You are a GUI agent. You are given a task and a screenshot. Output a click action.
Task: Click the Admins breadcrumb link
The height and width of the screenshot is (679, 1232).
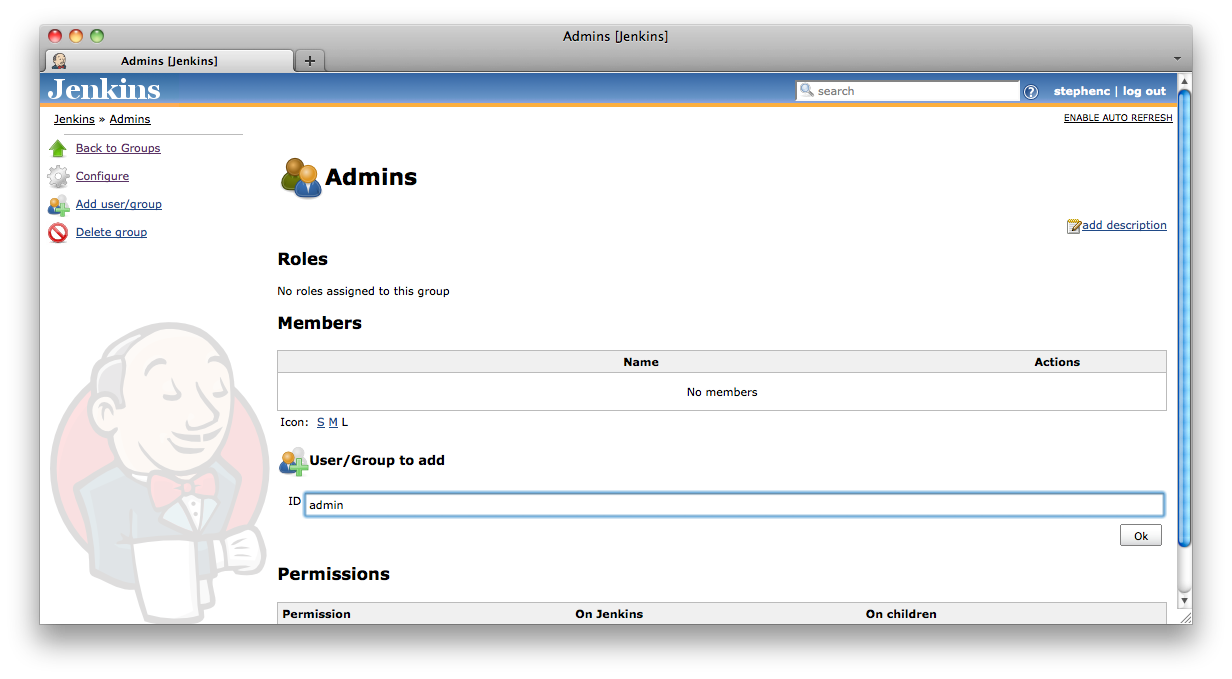(130, 119)
